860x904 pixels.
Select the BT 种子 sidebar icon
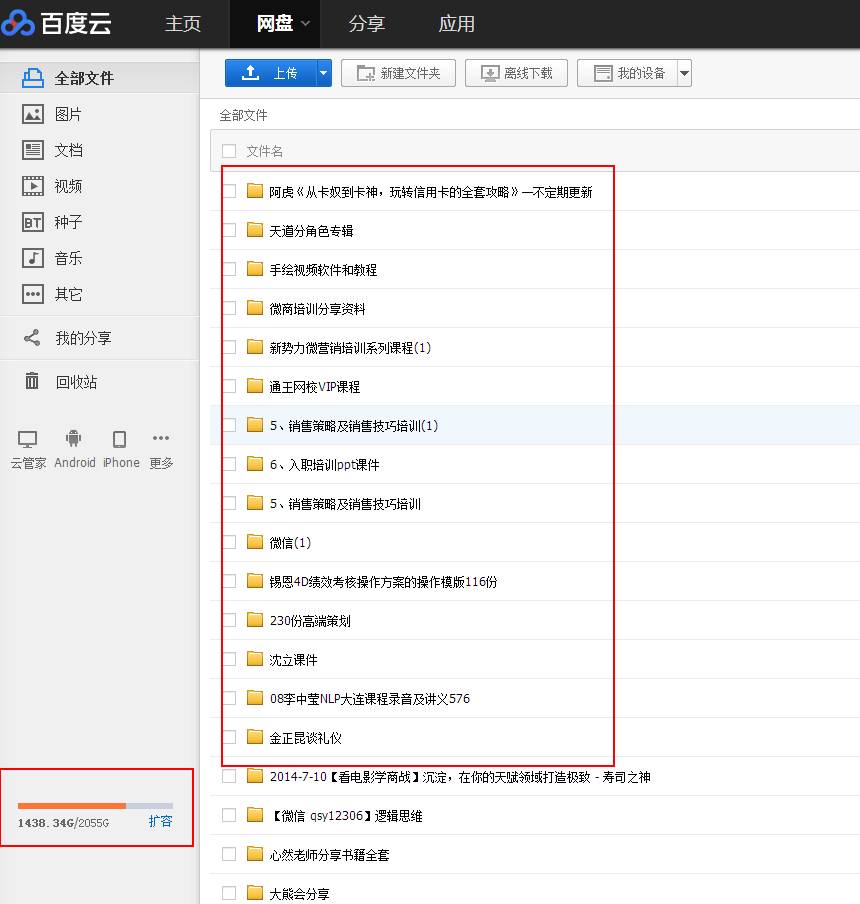tap(33, 222)
